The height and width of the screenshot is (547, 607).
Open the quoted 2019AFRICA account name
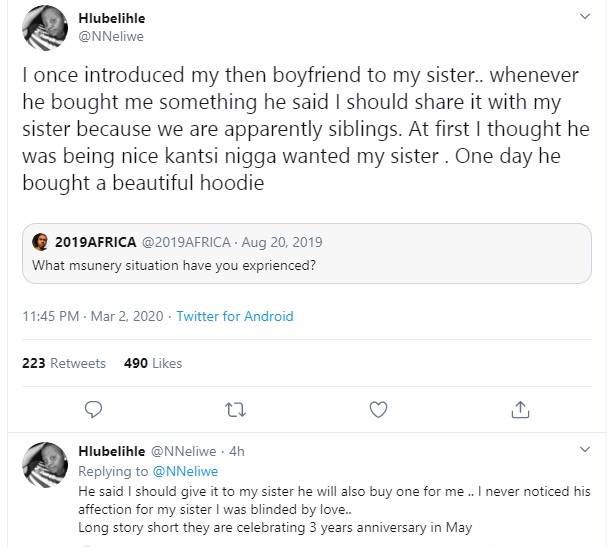pyautogui.click(x=94, y=241)
